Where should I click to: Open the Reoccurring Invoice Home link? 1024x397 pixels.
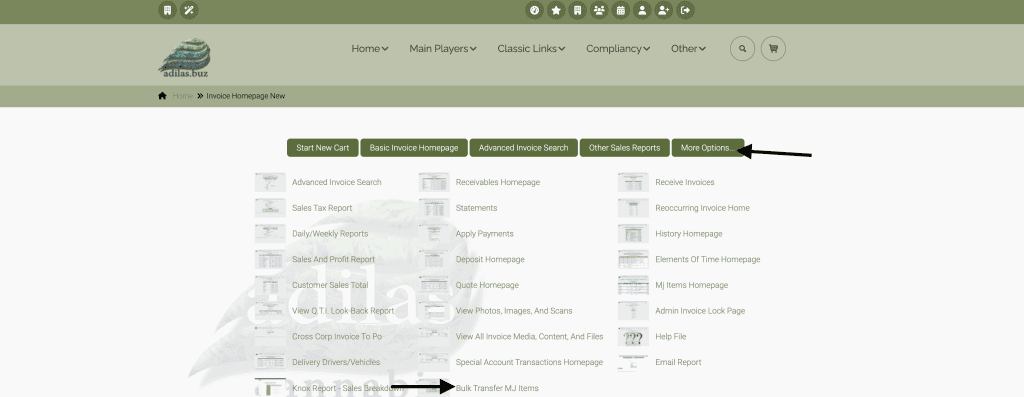click(x=702, y=208)
